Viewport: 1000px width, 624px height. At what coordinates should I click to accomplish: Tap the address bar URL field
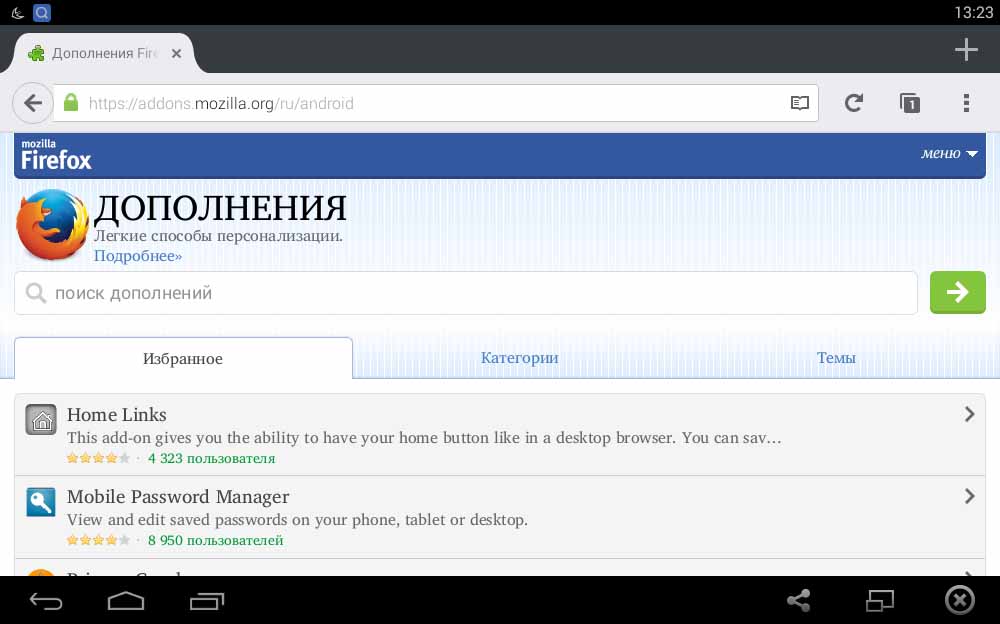[436, 103]
